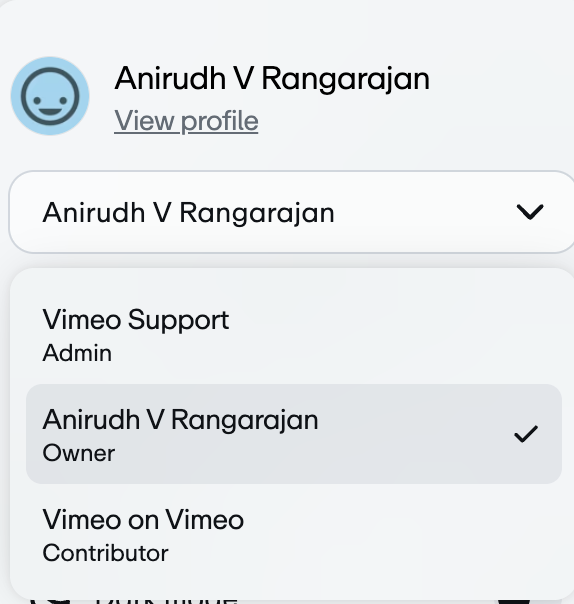Click the cut-off menu label under dropdown list

point(166,601)
